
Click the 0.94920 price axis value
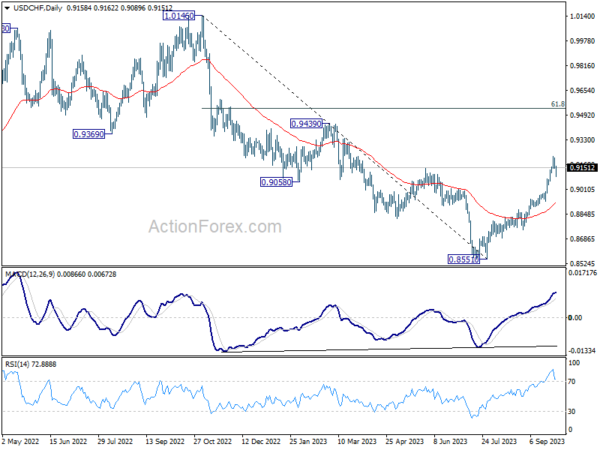(582, 115)
